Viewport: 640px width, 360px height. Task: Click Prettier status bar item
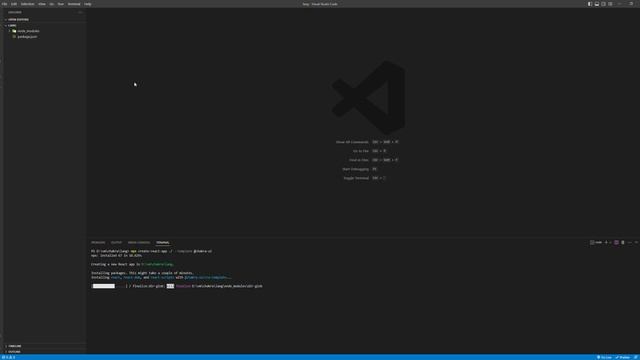[623, 357]
